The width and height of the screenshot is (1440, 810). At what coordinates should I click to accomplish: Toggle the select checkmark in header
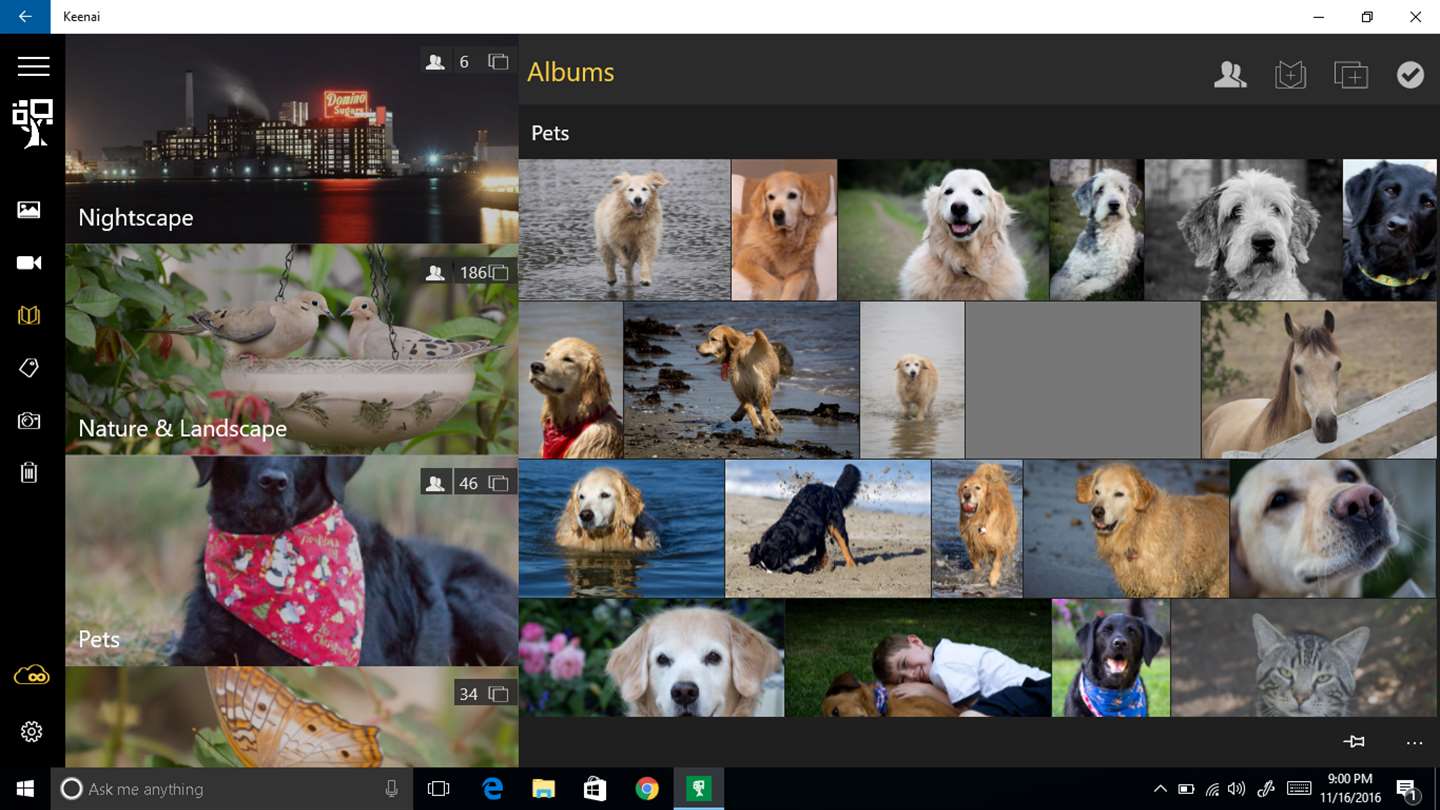1410,75
